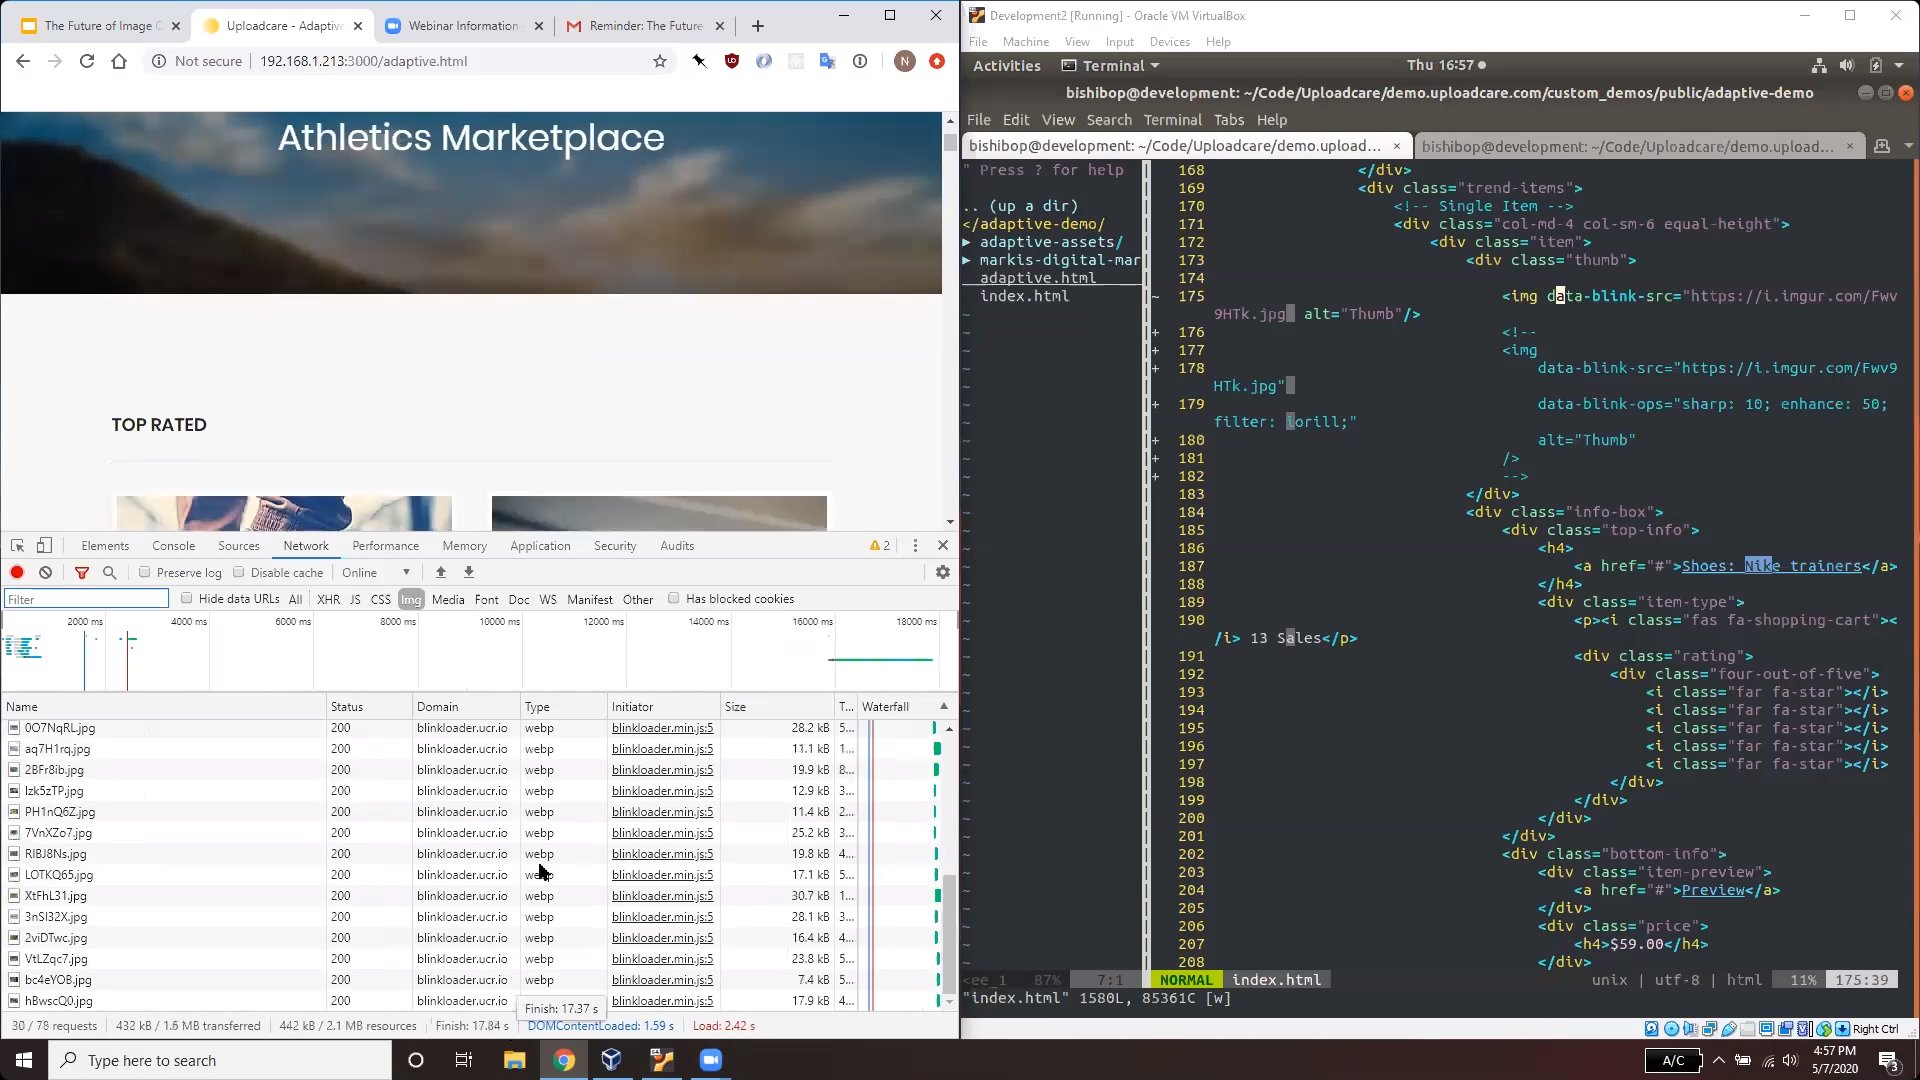Switch to the Console tab in DevTools
Image resolution: width=1920 pixels, height=1080 pixels.
point(173,545)
